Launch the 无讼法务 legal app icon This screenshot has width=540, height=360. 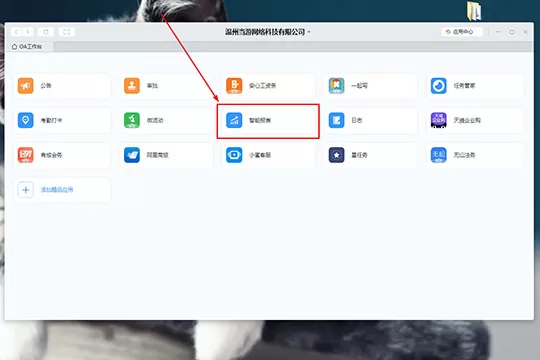pyautogui.click(x=439, y=155)
